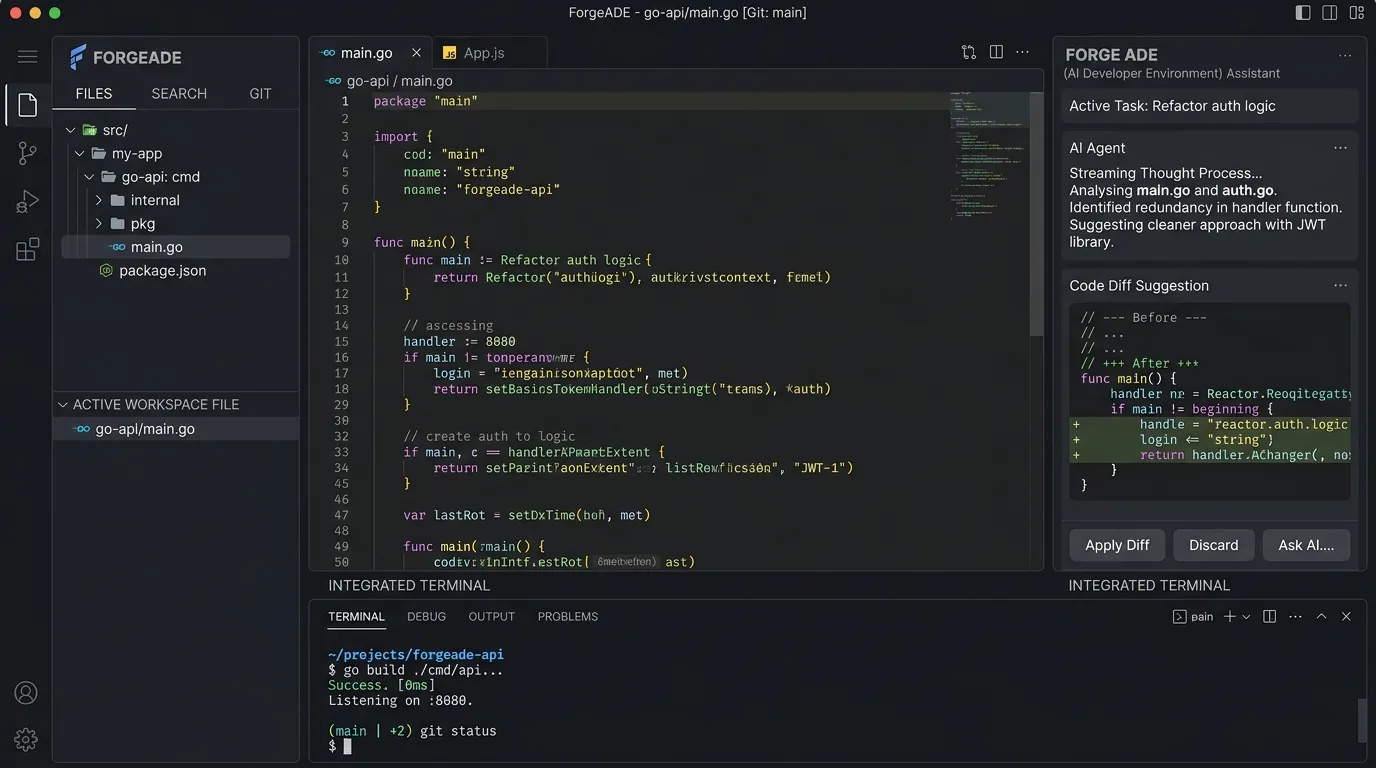Split the terminal panel
This screenshot has height=768, width=1376.
point(1270,617)
